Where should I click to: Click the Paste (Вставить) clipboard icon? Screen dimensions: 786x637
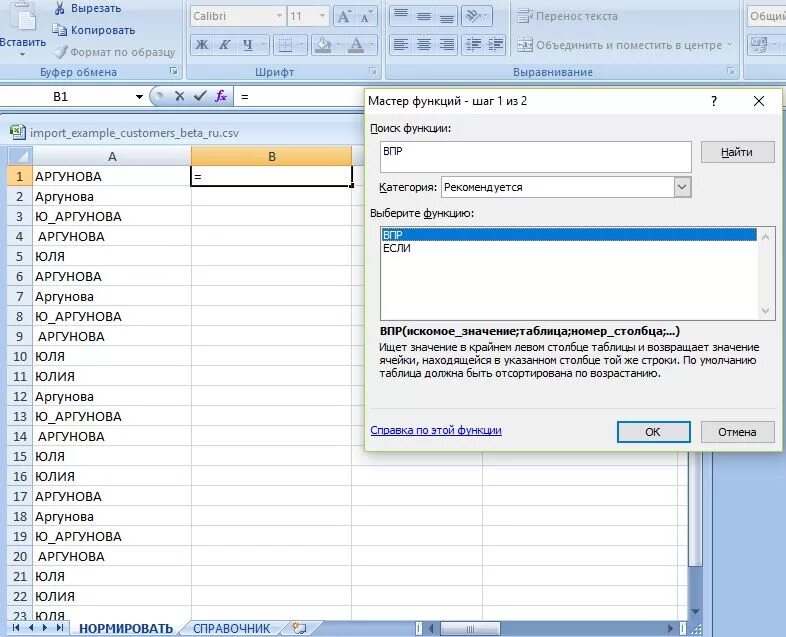tap(23, 17)
